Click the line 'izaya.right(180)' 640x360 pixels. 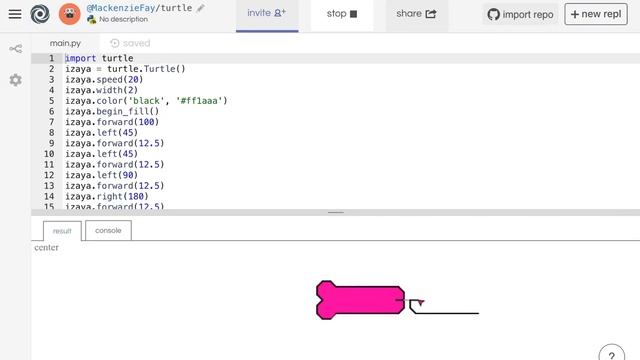[107, 196]
